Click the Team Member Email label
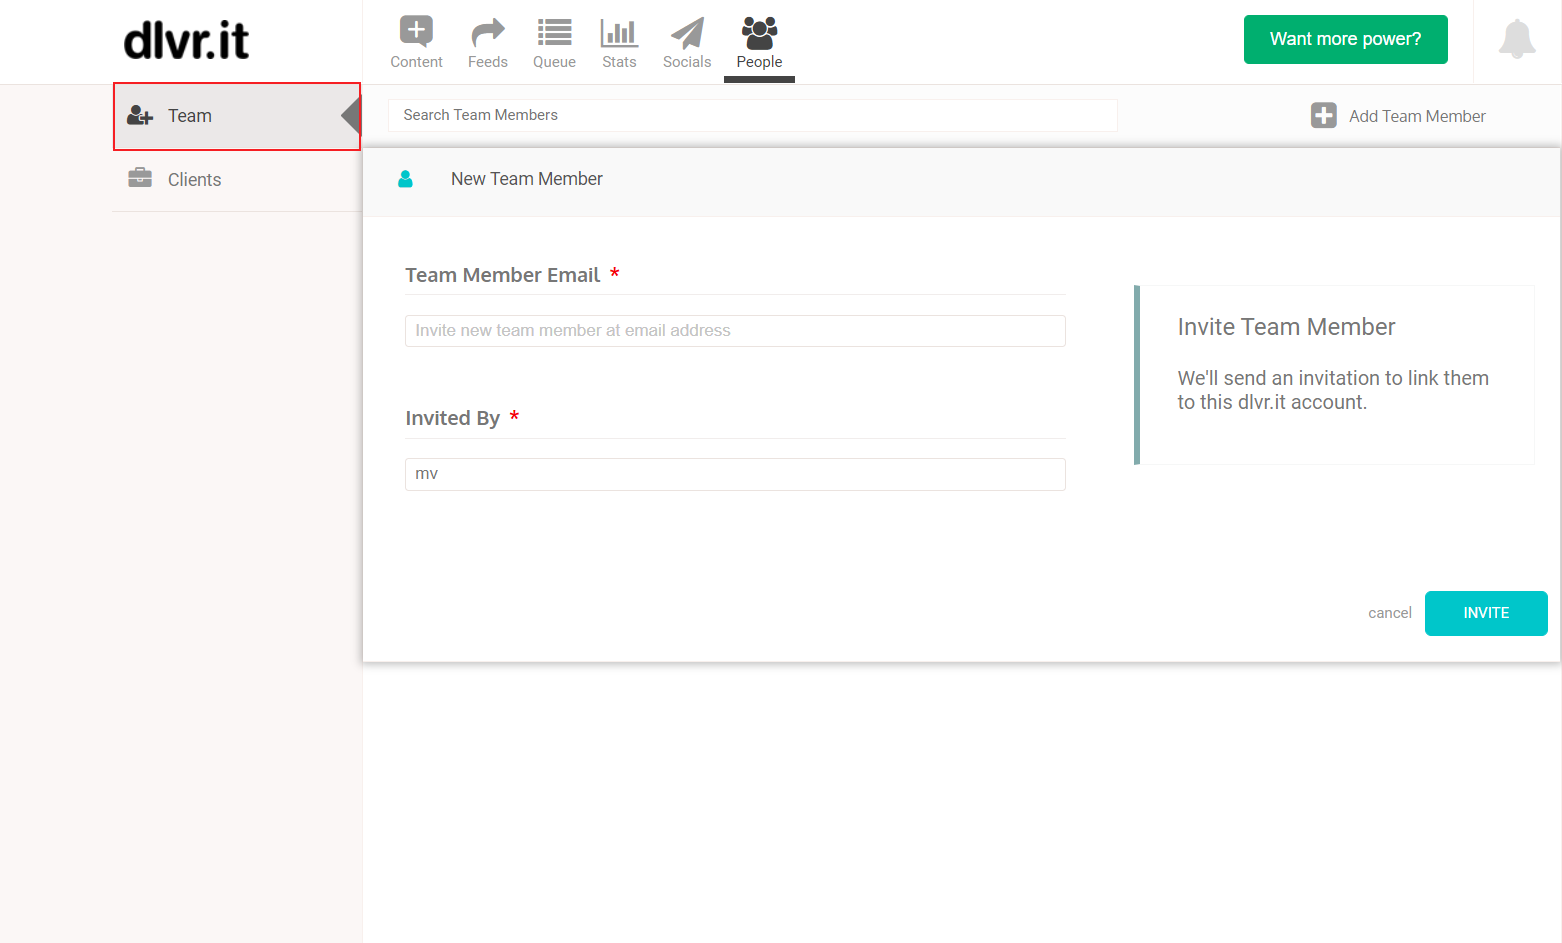The image size is (1562, 943). [502, 275]
